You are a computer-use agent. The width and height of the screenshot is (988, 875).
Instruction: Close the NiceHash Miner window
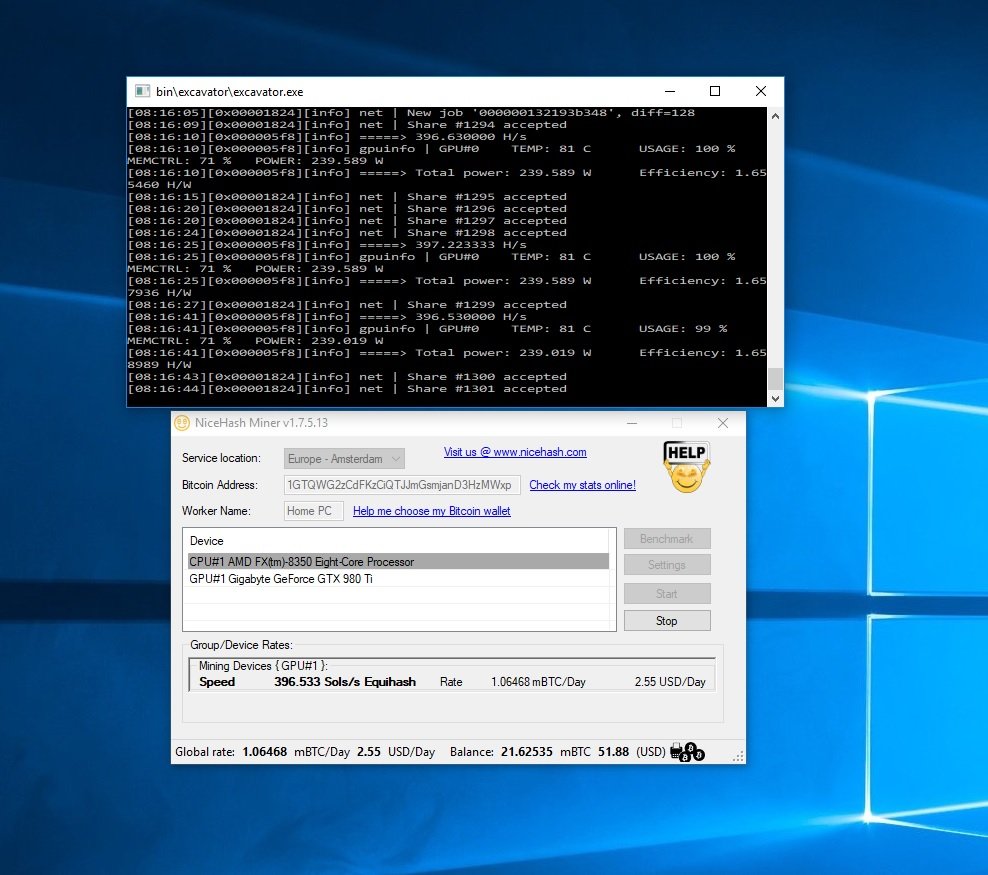(x=723, y=423)
